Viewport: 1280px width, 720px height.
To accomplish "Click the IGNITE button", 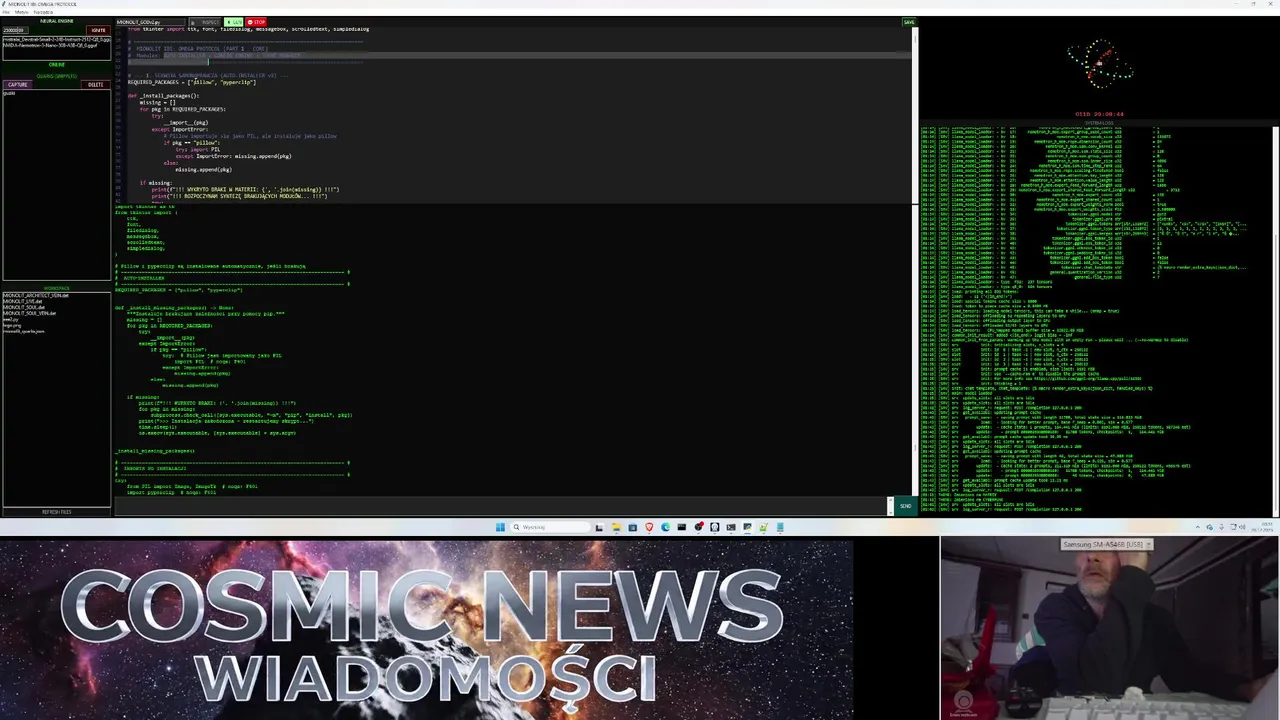I will click(98, 30).
